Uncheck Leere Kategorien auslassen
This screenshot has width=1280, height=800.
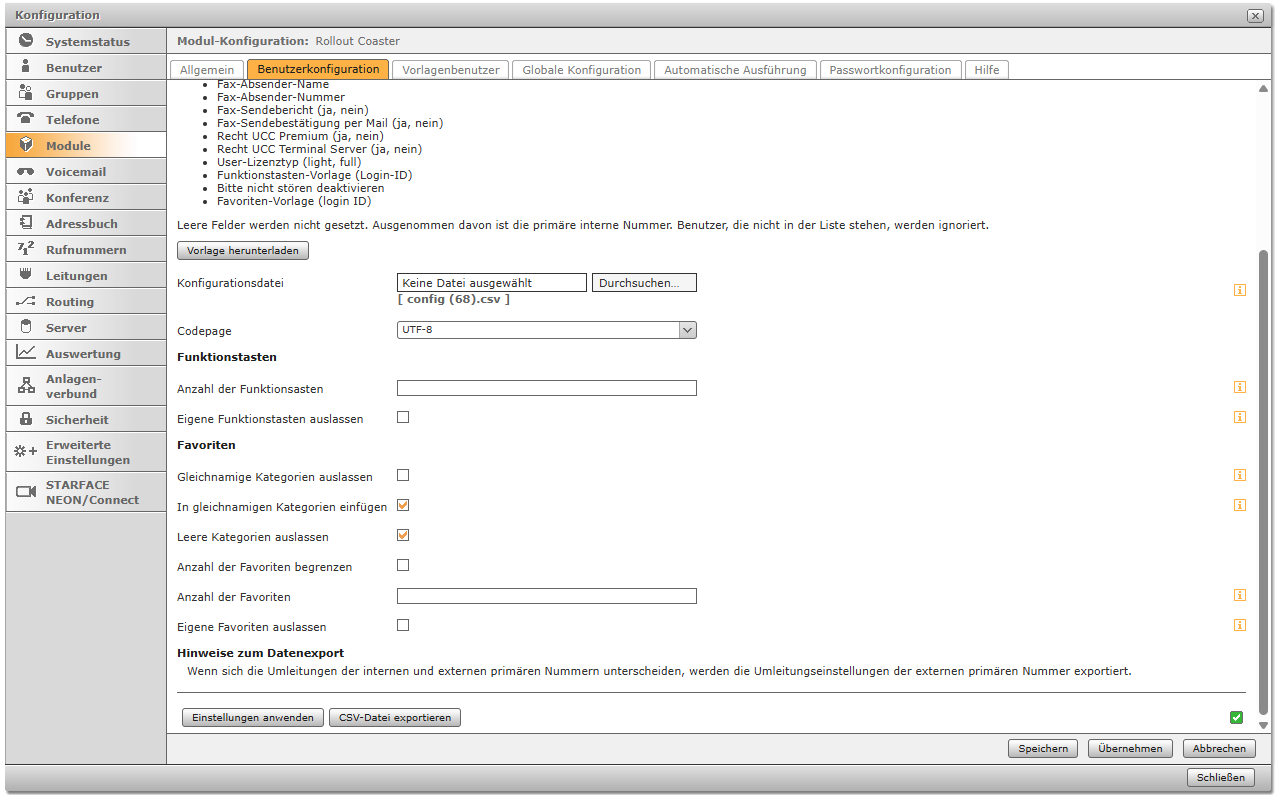(x=403, y=535)
